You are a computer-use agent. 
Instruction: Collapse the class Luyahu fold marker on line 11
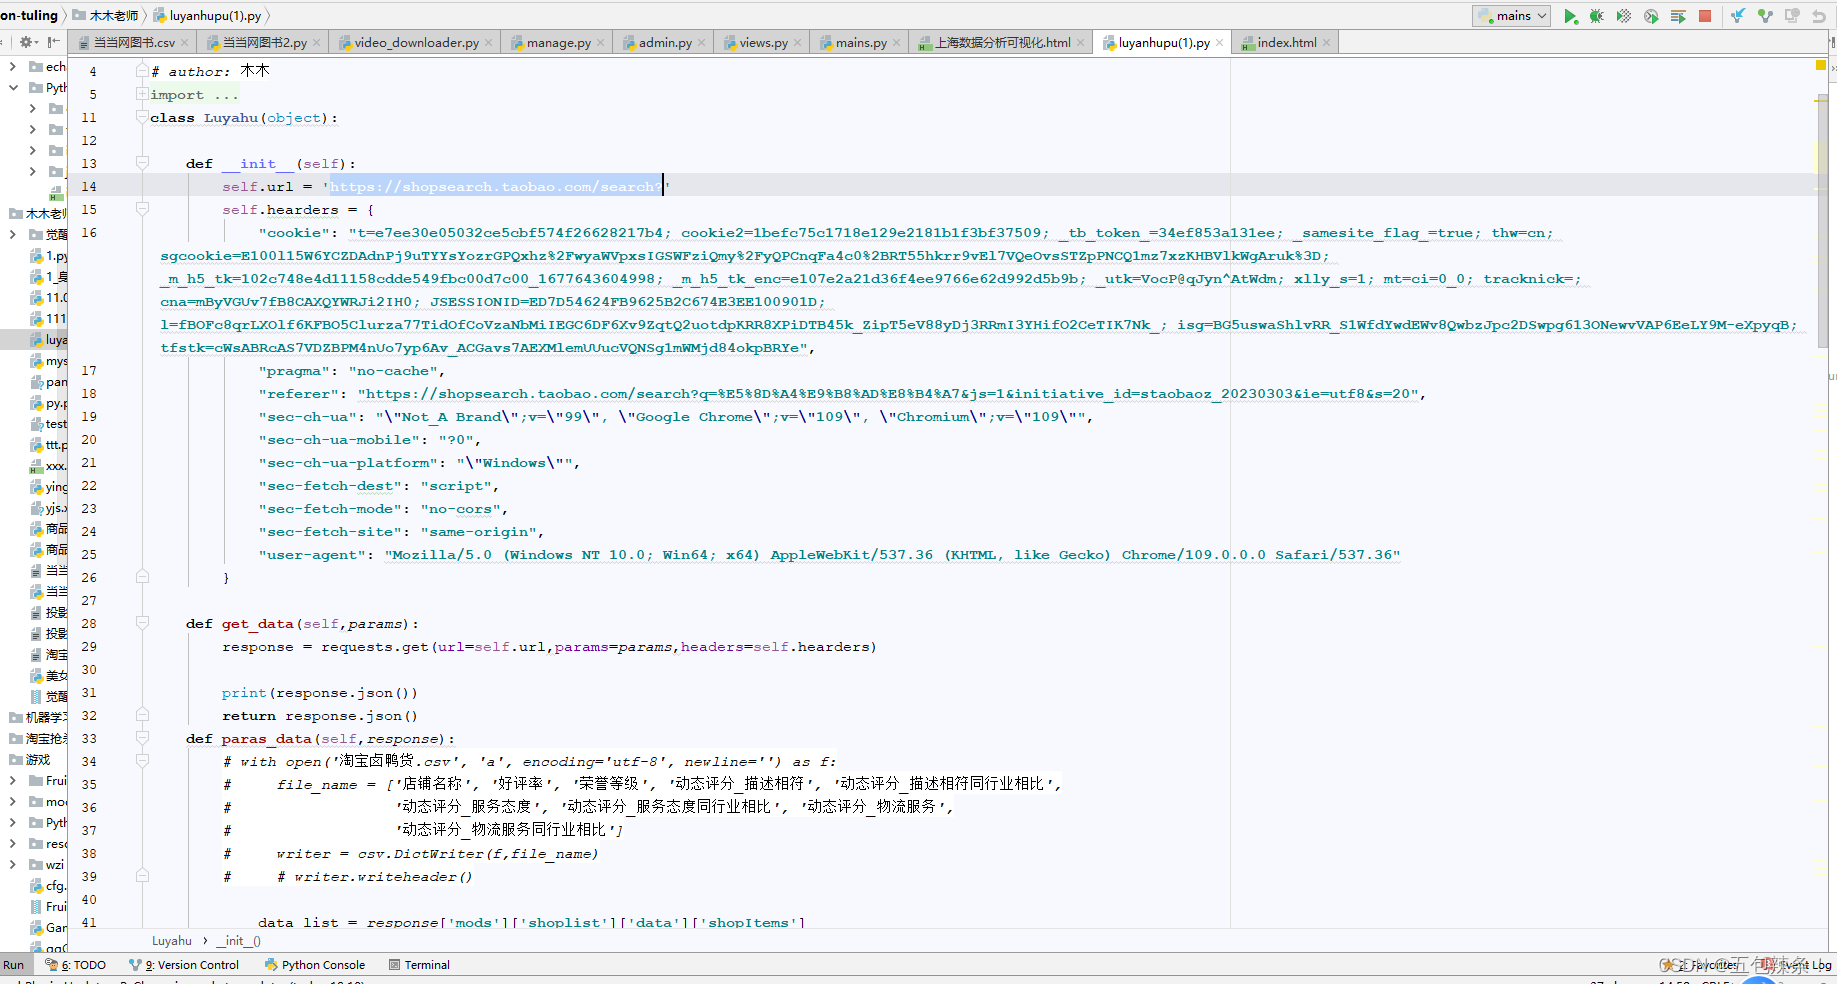pyautogui.click(x=142, y=117)
